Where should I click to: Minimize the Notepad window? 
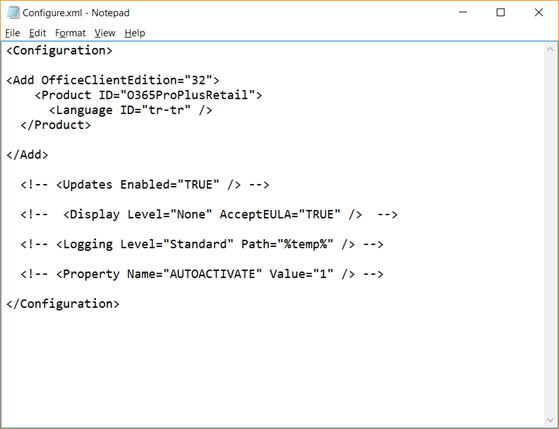click(x=463, y=12)
